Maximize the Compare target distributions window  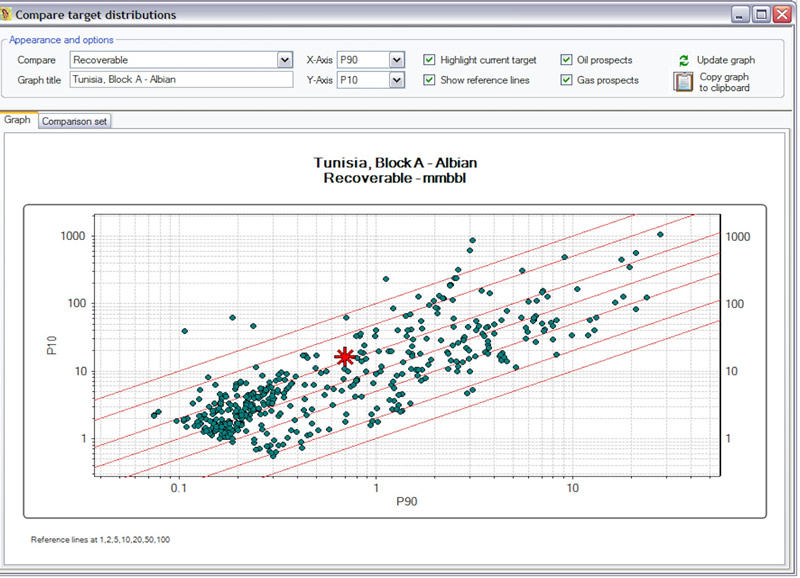click(x=761, y=15)
